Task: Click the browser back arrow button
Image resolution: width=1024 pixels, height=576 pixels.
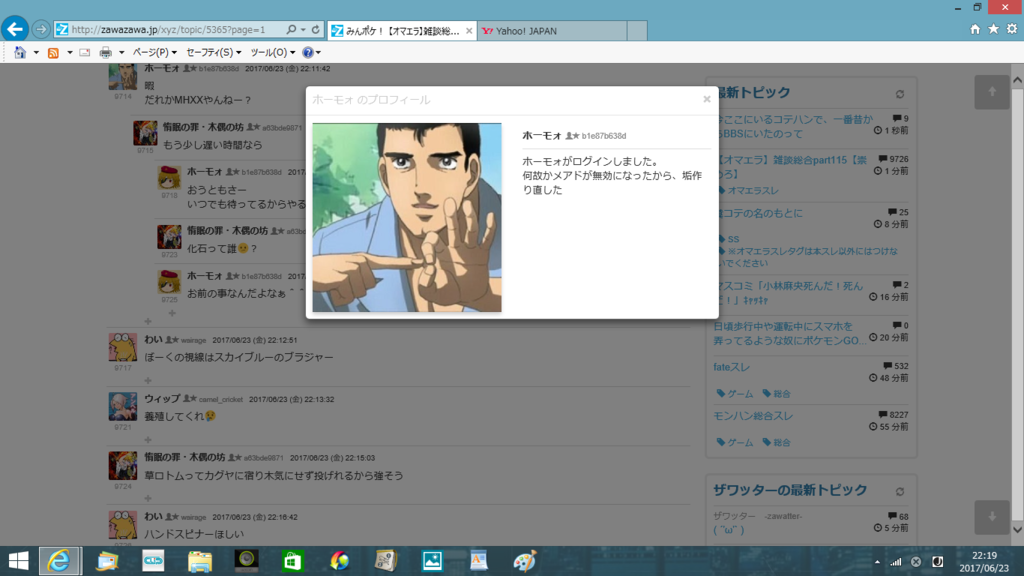Action: (x=15, y=29)
